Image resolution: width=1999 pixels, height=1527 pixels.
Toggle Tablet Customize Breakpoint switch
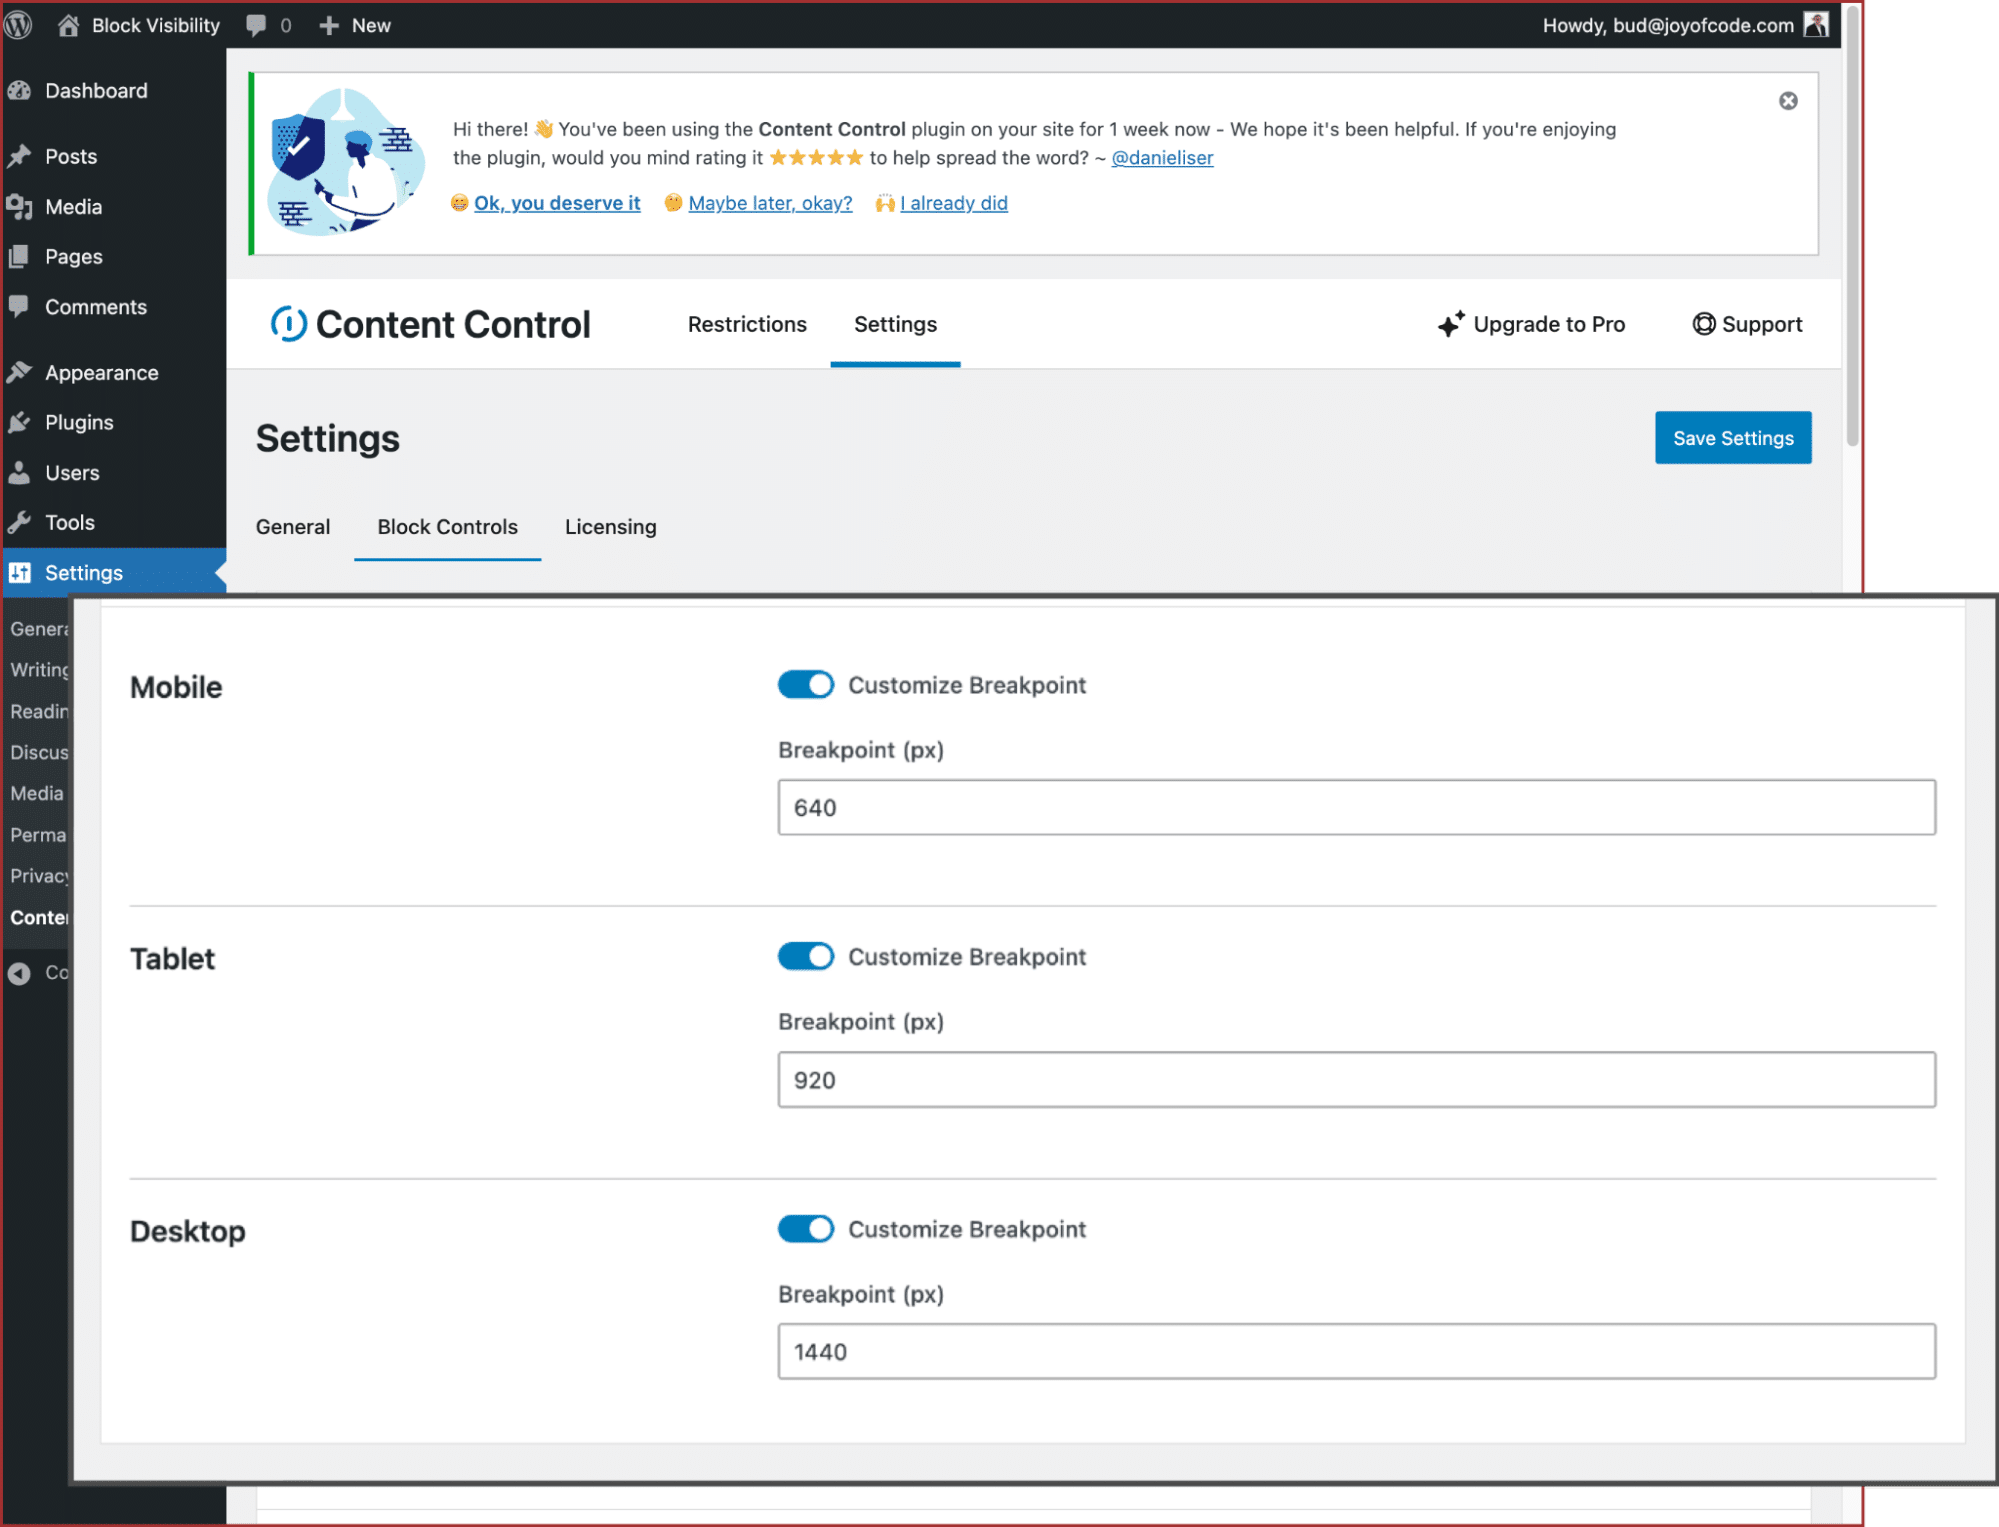point(806,957)
